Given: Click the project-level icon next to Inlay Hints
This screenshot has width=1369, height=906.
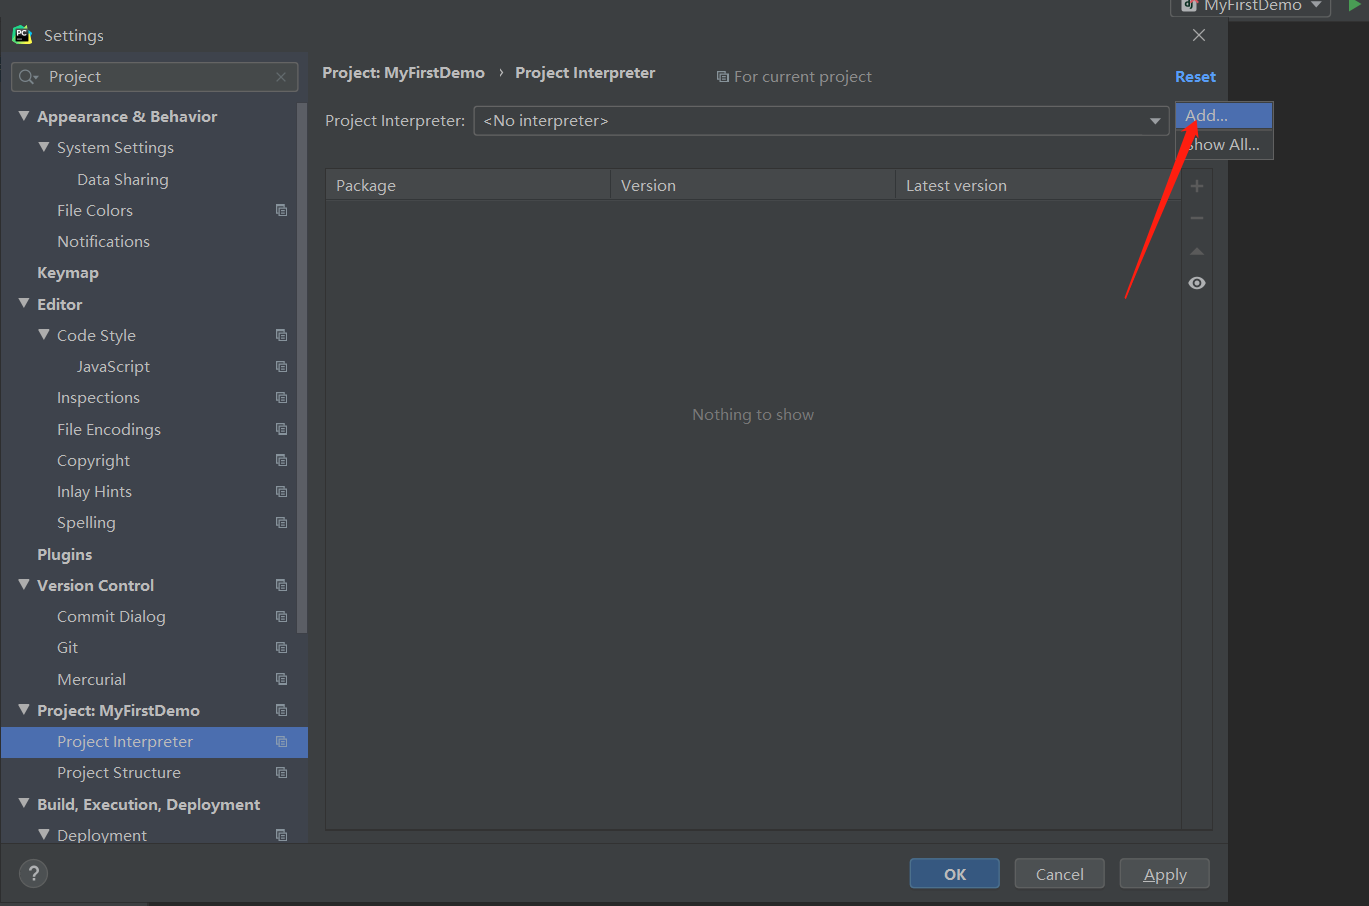Looking at the screenshot, I should (281, 491).
